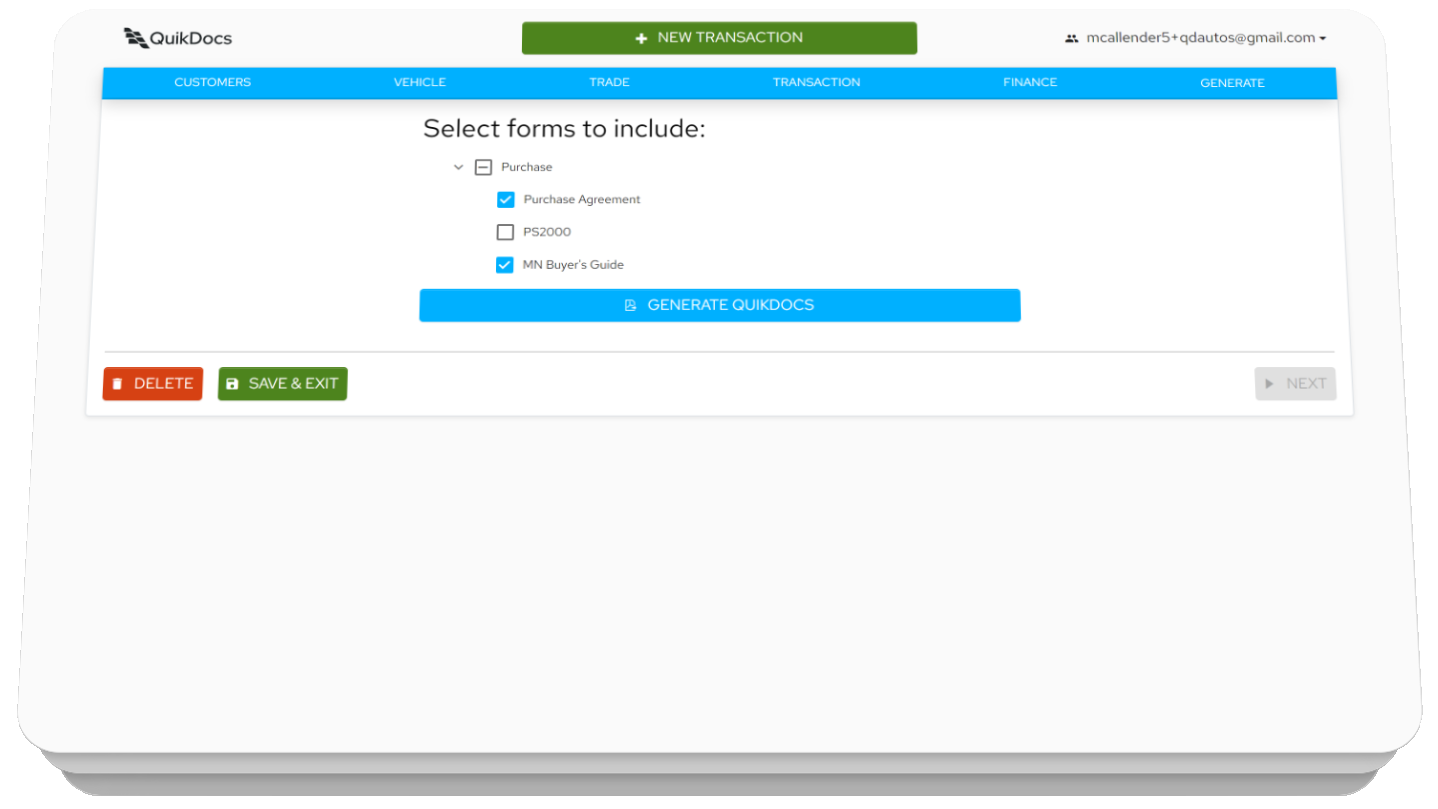This screenshot has height=809, width=1438.
Task: Toggle the Purchase group checkbox
Action: (x=484, y=167)
